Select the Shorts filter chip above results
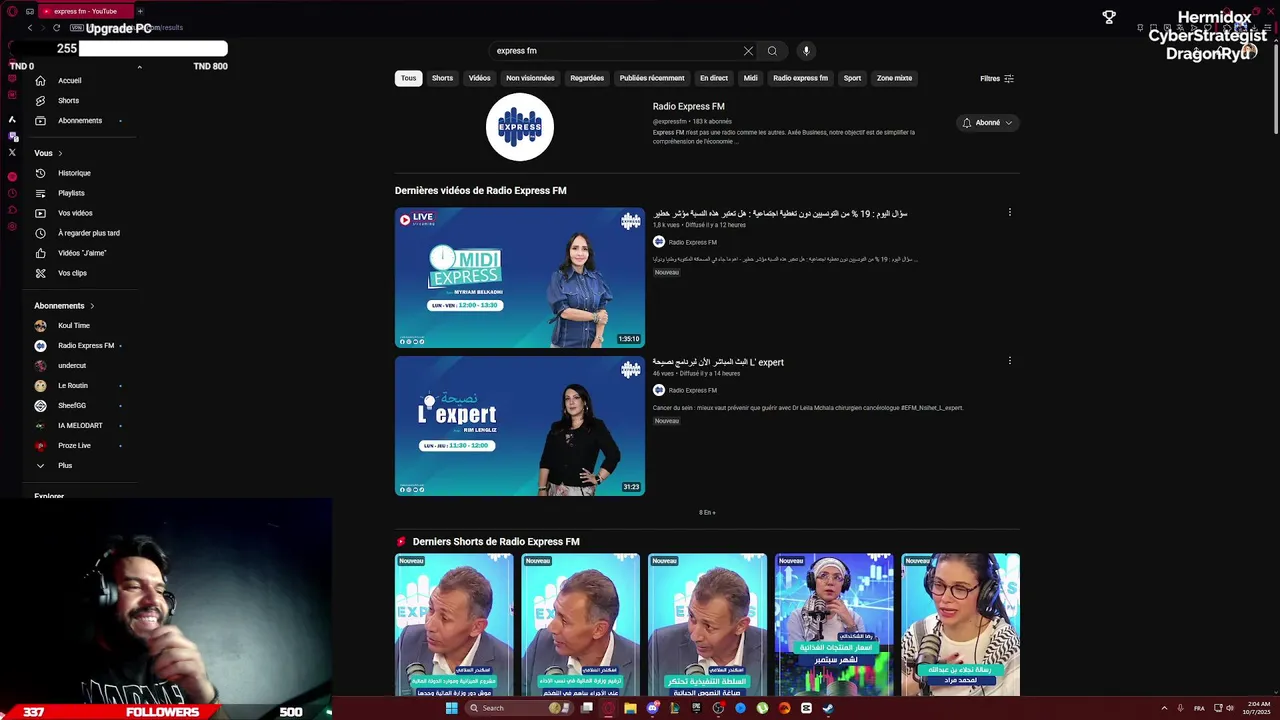 click(x=442, y=78)
